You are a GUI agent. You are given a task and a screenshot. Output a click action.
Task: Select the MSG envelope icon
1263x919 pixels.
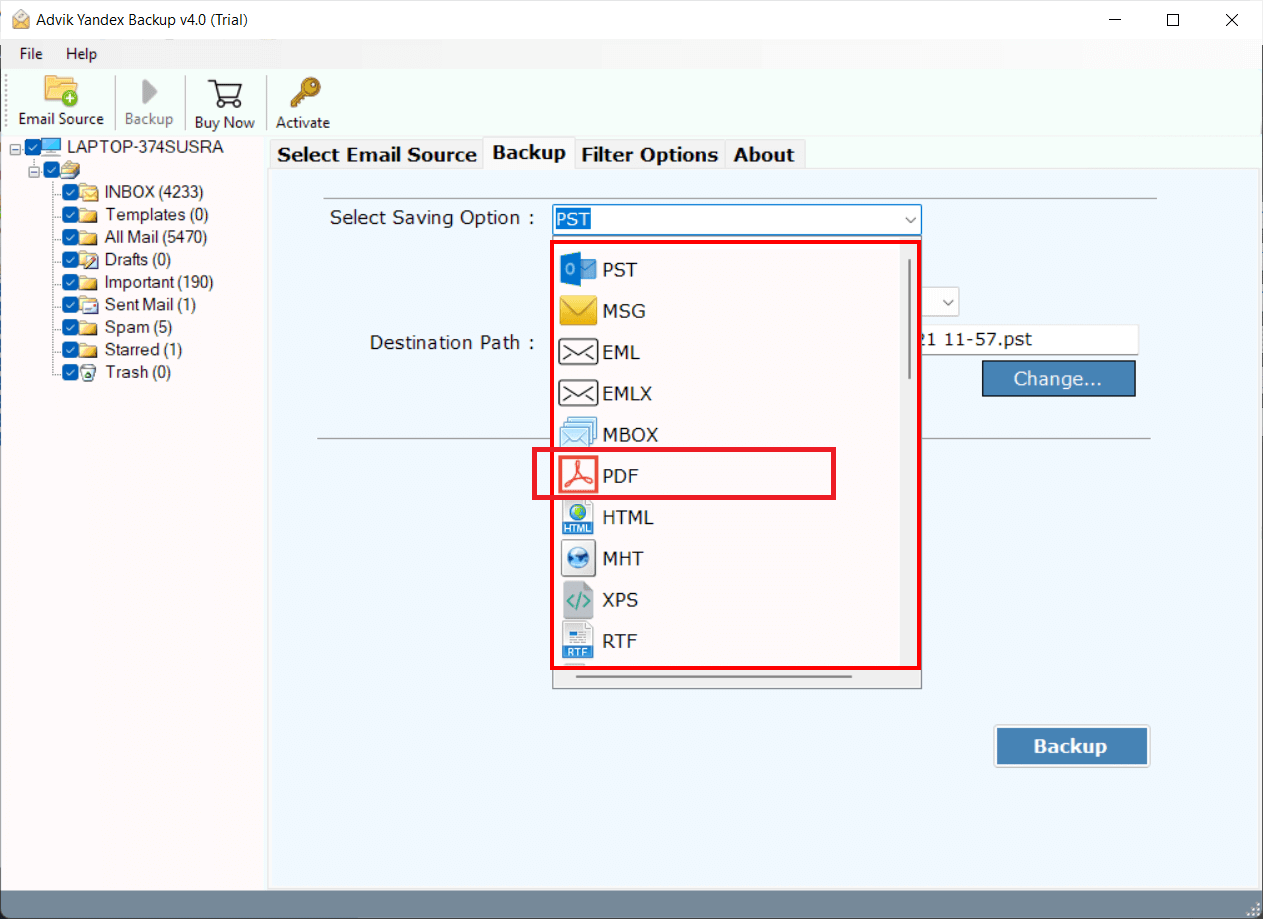tap(578, 311)
